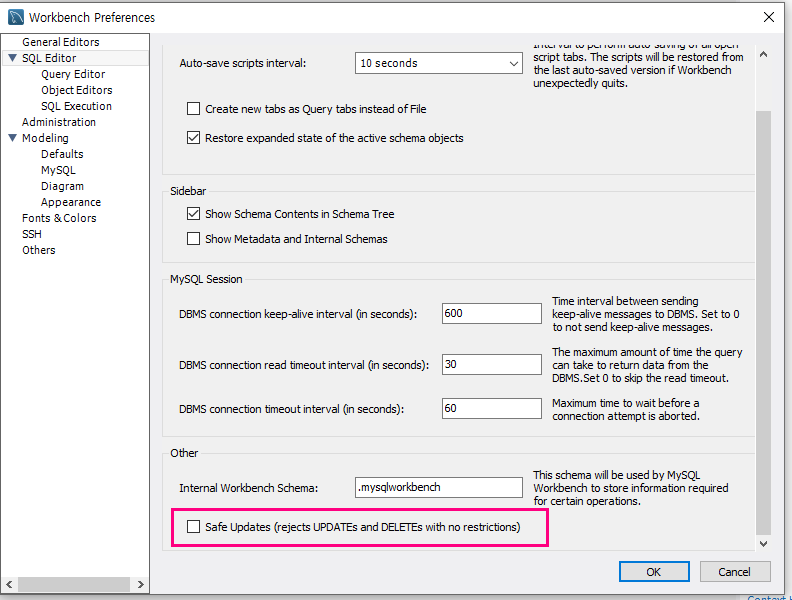This screenshot has height=600, width=792.
Task: Click keep-alive interval field with 600
Action: pos(491,313)
